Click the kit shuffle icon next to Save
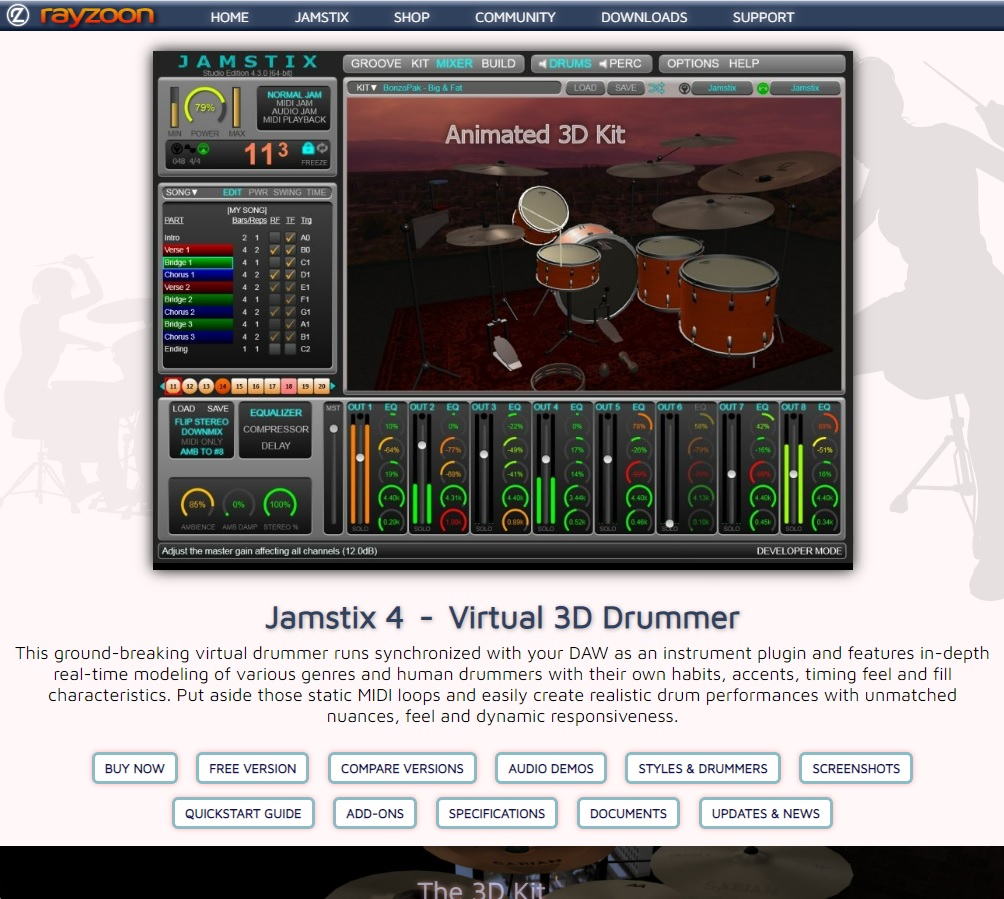Image resolution: width=1004 pixels, height=899 pixels. pos(656,88)
